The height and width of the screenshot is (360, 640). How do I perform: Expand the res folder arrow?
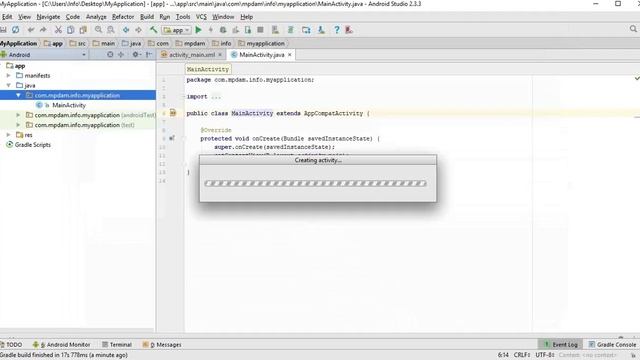9,135
